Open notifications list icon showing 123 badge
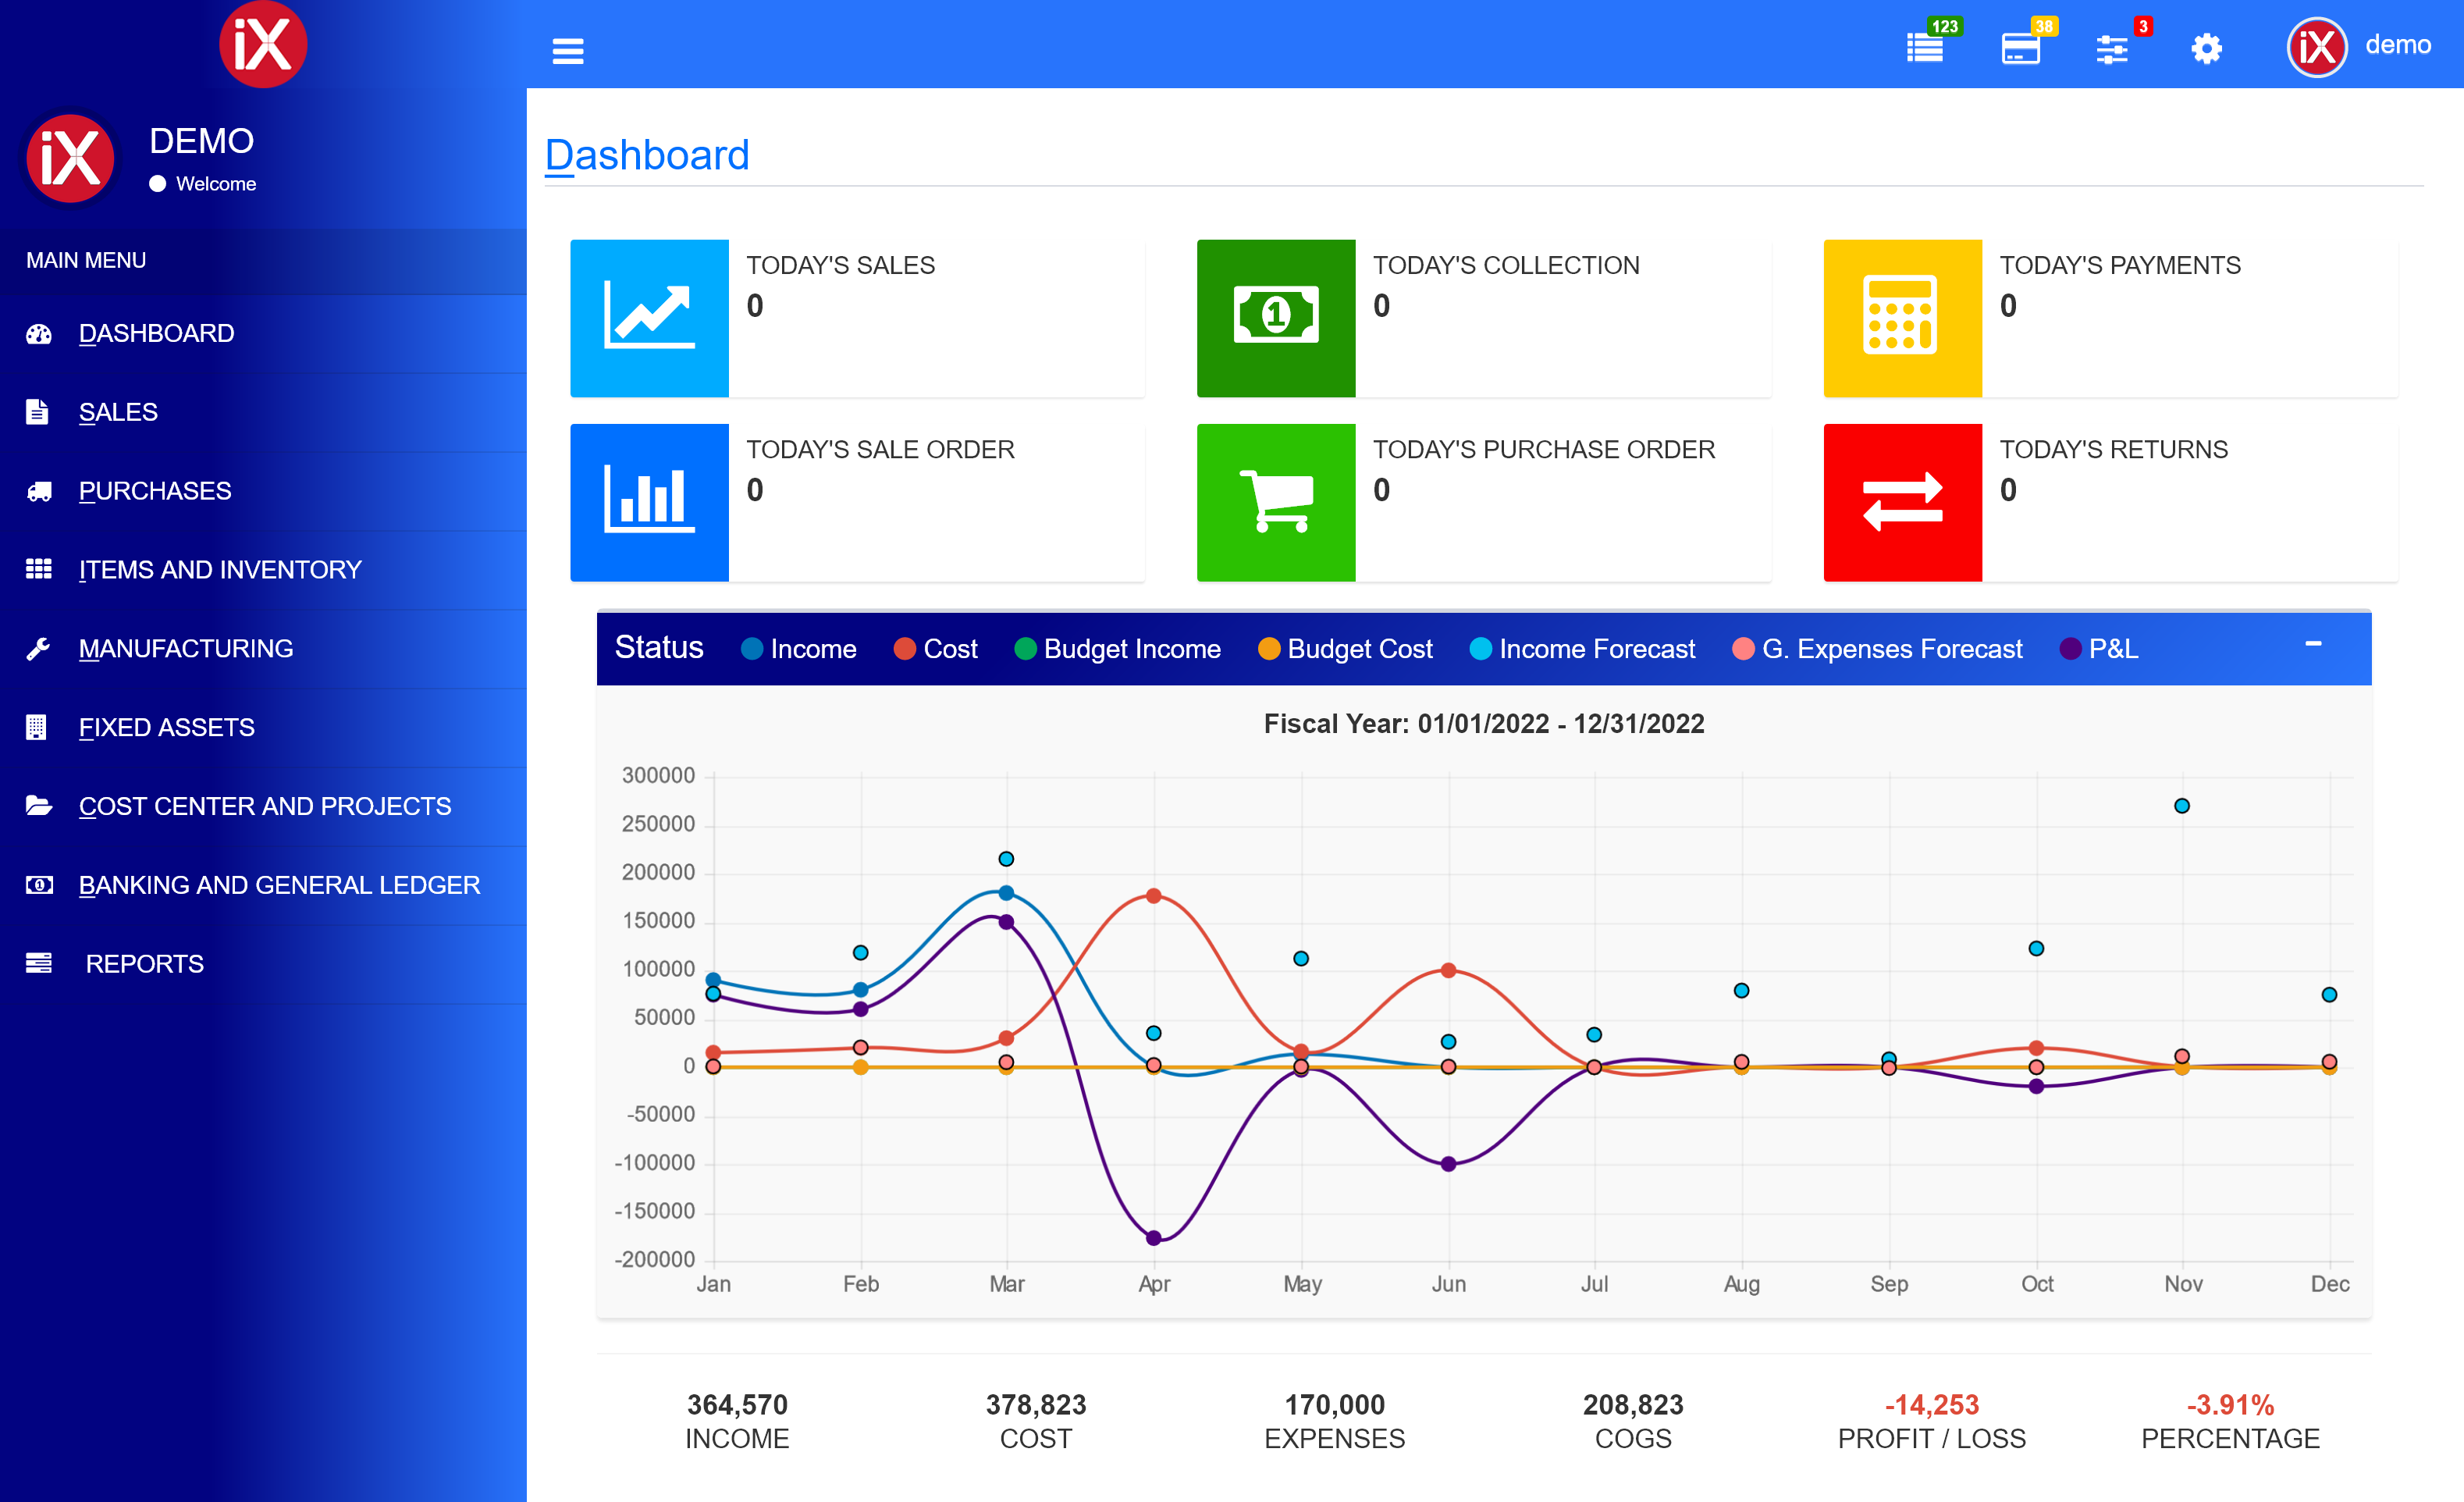 point(1923,48)
